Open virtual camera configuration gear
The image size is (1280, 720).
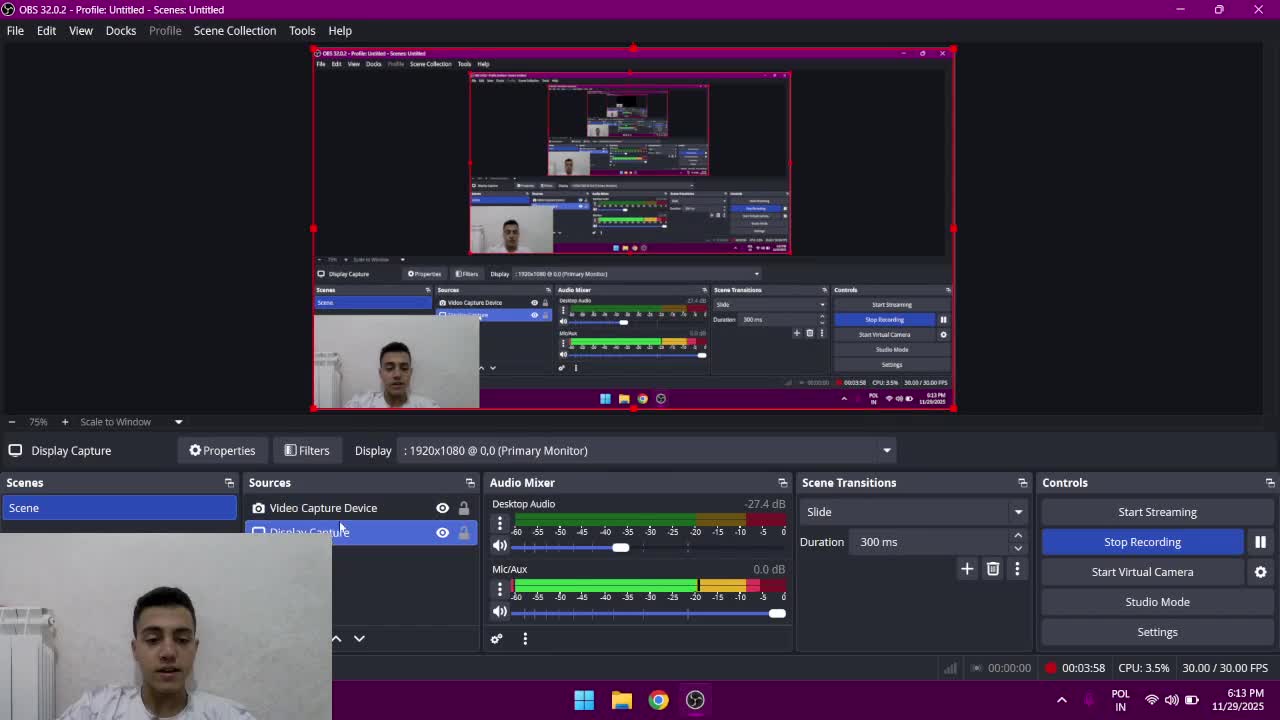coord(1261,572)
